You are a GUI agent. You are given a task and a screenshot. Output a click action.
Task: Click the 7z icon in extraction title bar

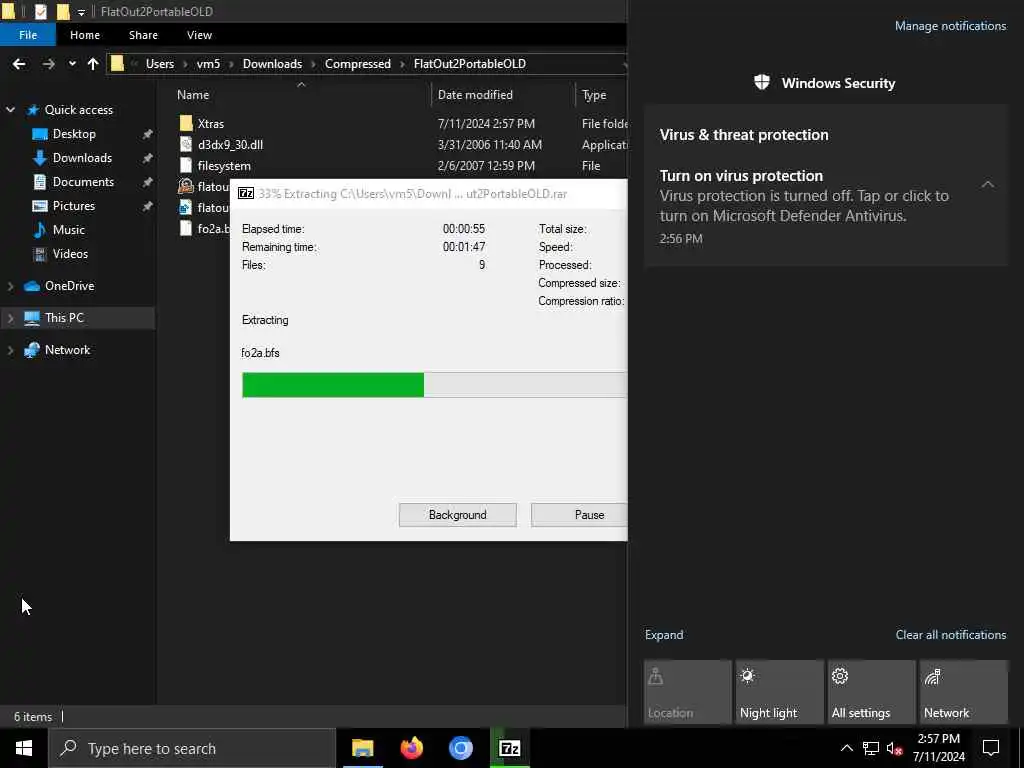pyautogui.click(x=246, y=193)
